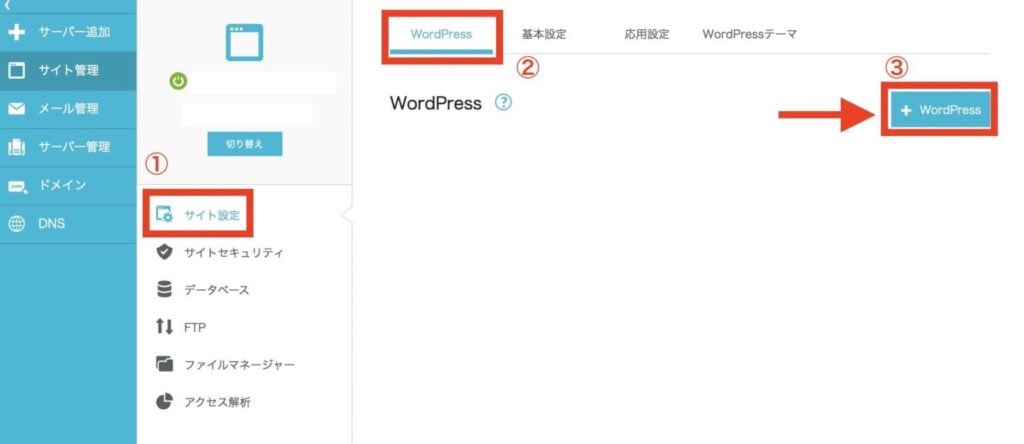The image size is (1024, 444).
Task: Click the database stack icon
Action: click(x=165, y=289)
